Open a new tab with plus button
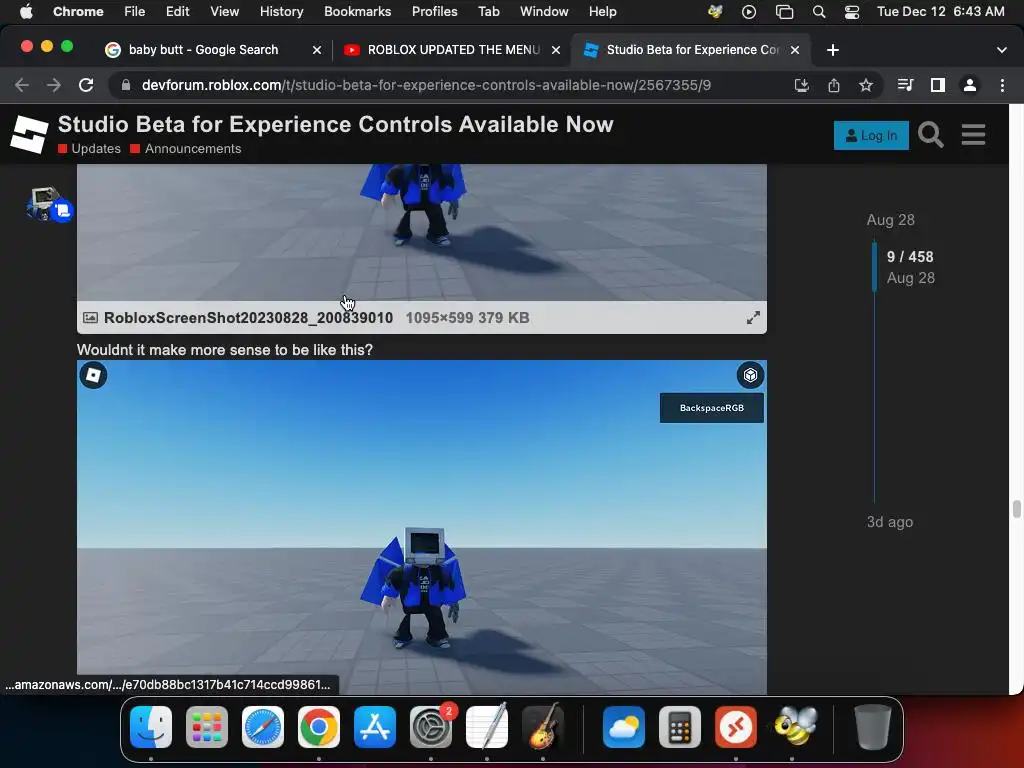The width and height of the screenshot is (1024, 768). (833, 50)
